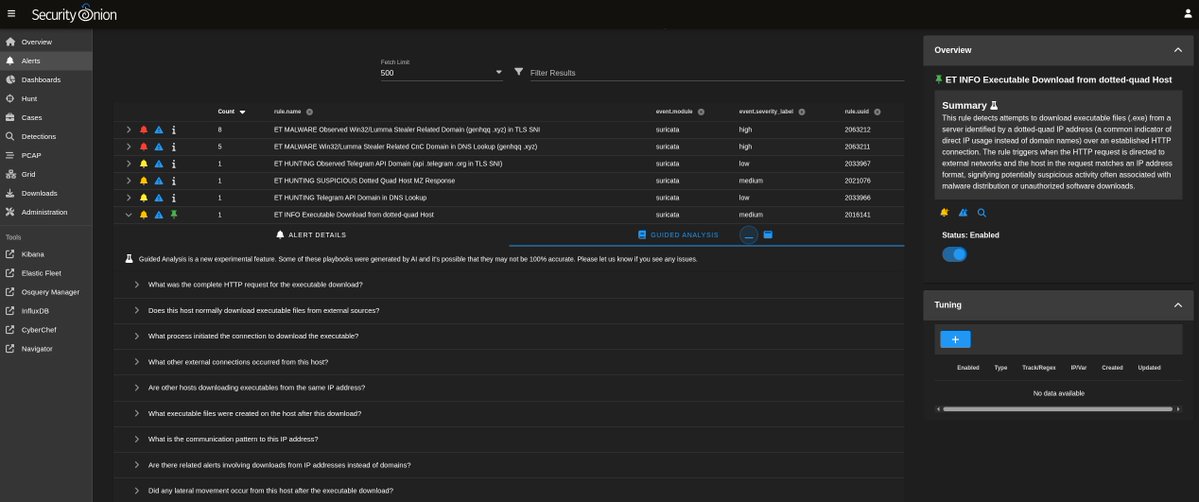
Task: Expand 'What process initiated the connection' question
Action: (509, 336)
